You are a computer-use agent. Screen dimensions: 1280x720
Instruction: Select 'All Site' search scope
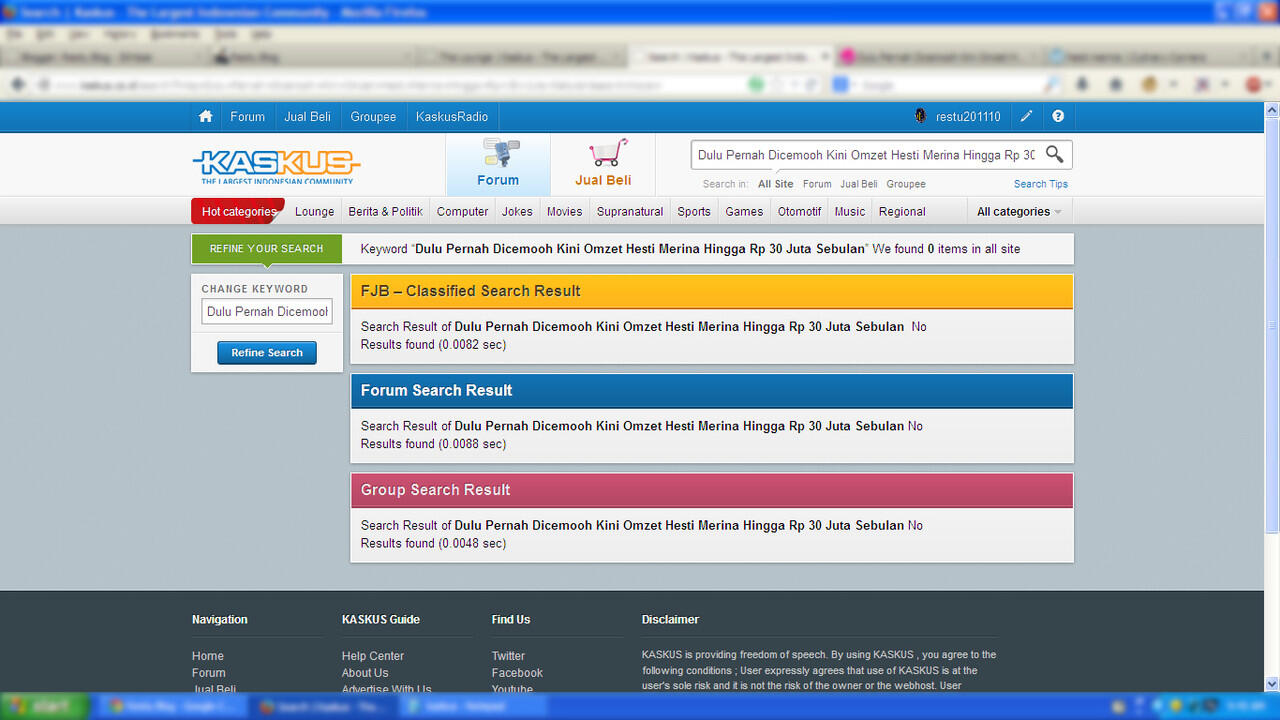coord(775,184)
